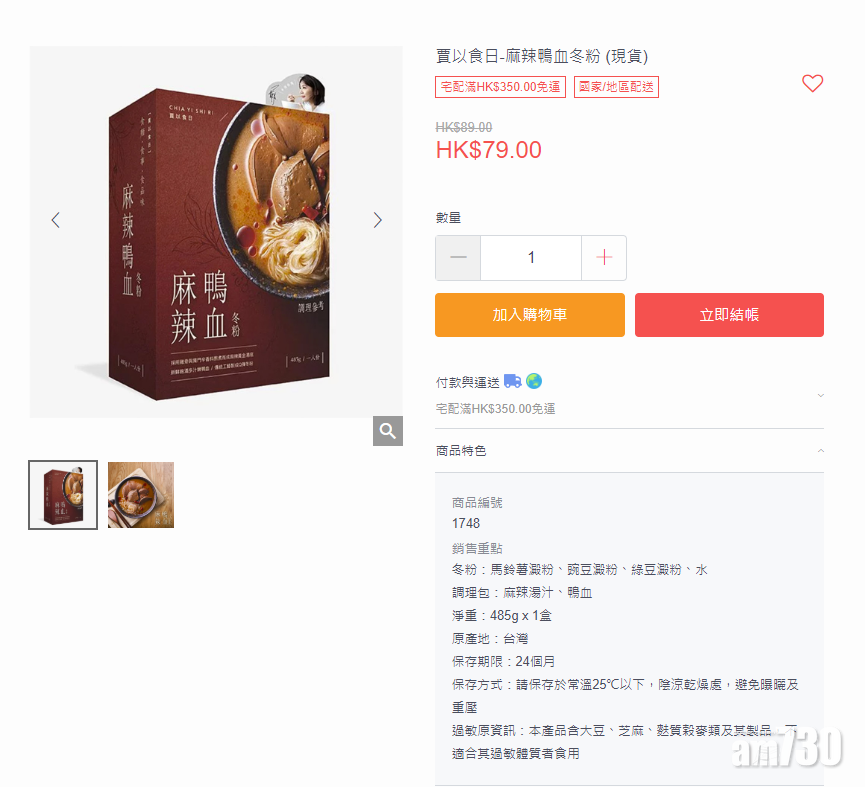Click 國家/地區配送 tag
Image resolution: width=865 pixels, height=787 pixels.
coord(616,87)
